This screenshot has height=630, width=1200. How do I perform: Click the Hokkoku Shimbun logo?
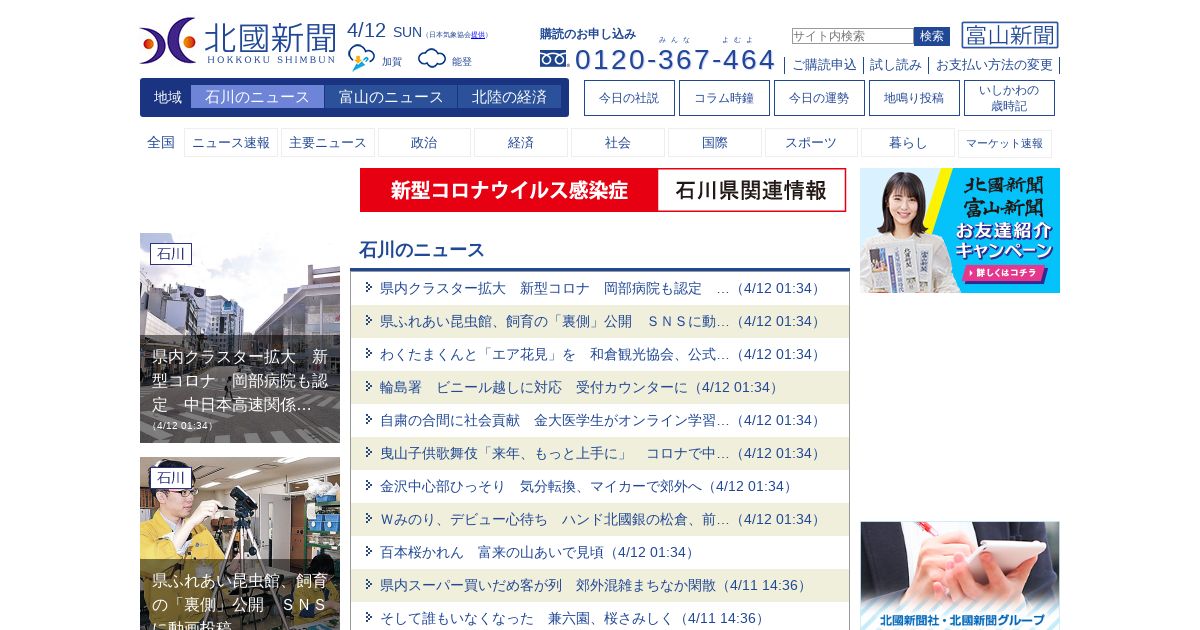coord(238,41)
